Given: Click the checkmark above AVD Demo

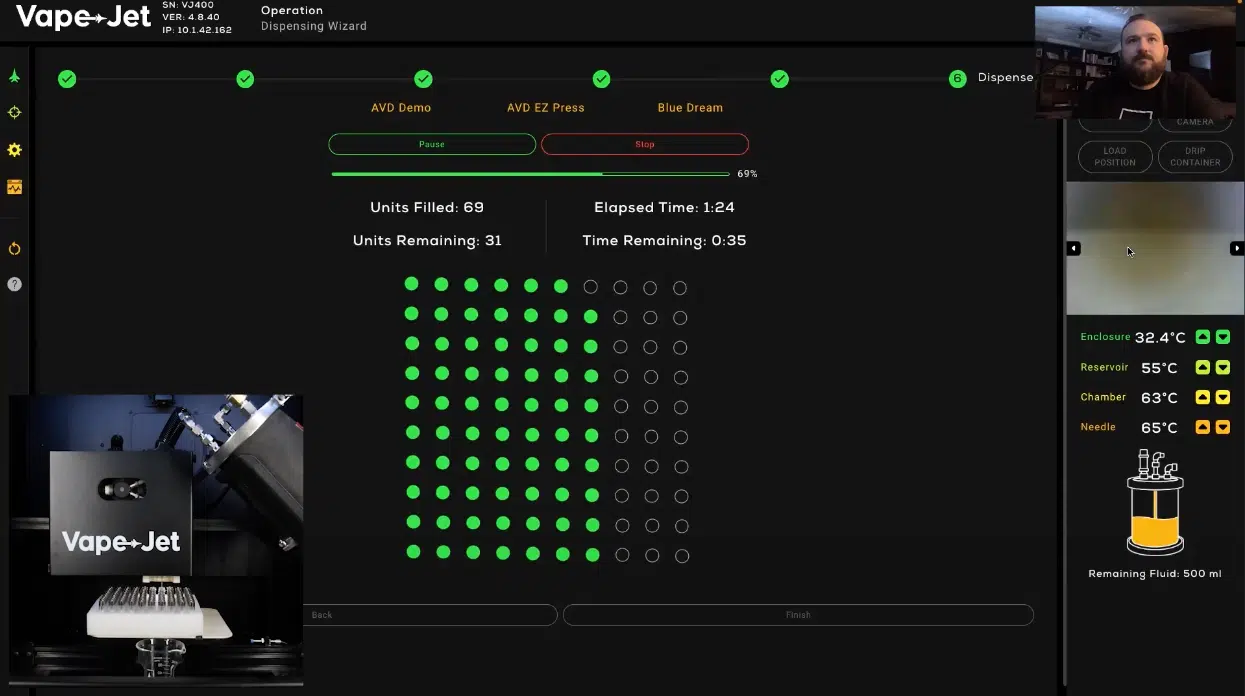Looking at the screenshot, I should [x=423, y=79].
